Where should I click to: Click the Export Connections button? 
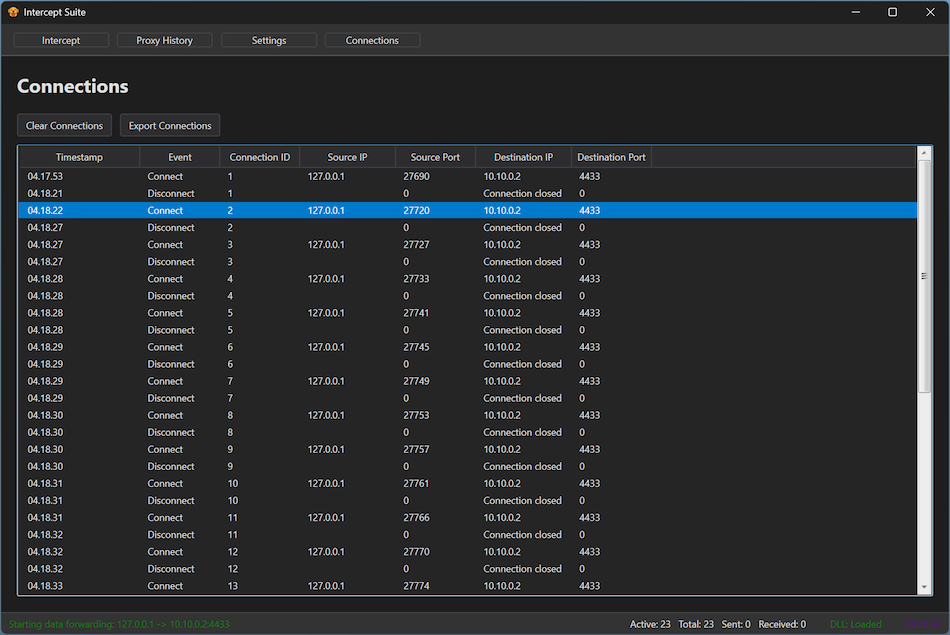tap(170, 126)
